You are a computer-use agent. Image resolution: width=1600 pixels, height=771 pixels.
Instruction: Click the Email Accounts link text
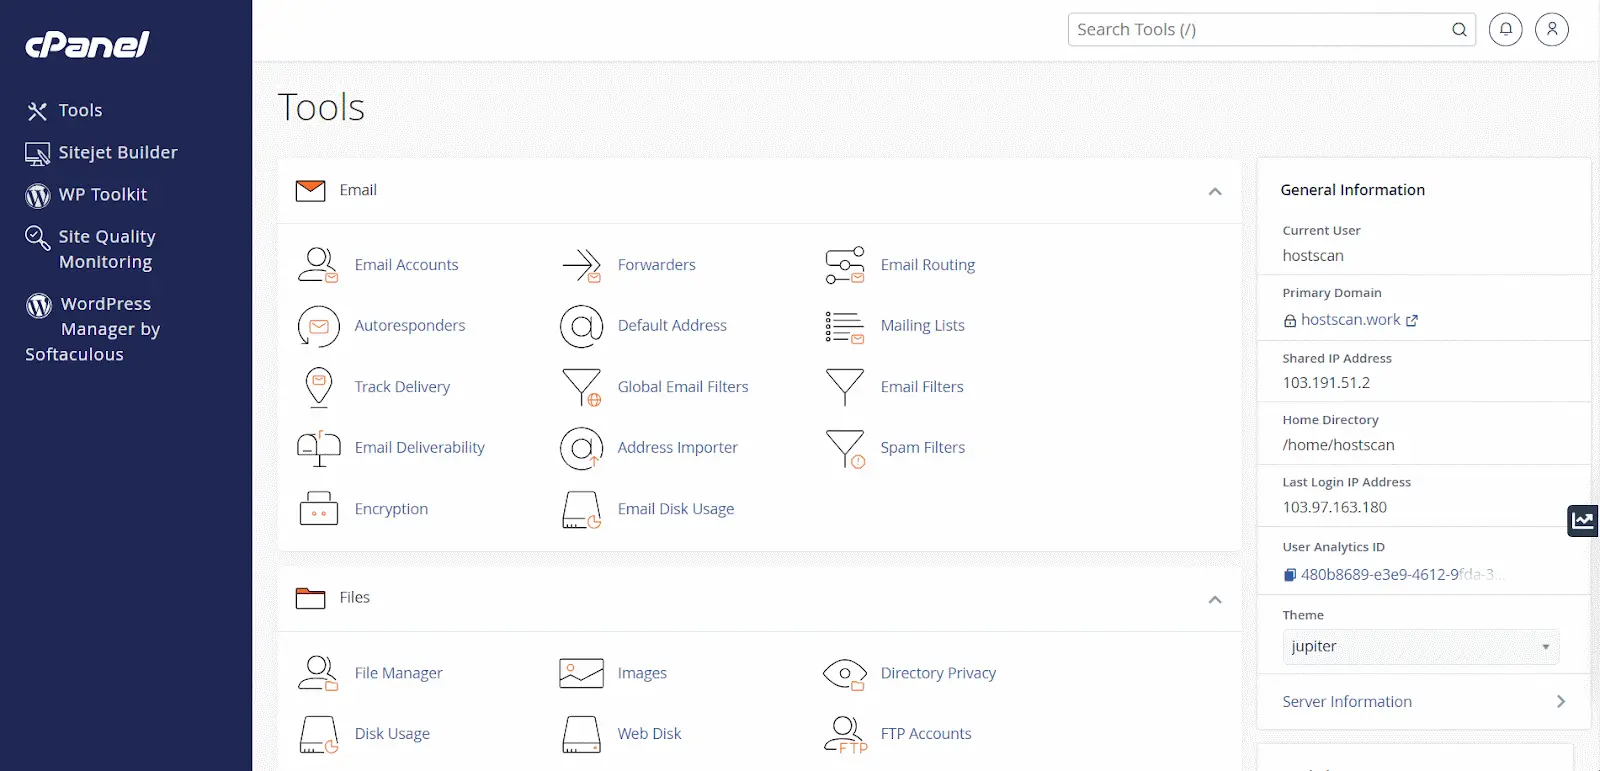[x=406, y=265]
